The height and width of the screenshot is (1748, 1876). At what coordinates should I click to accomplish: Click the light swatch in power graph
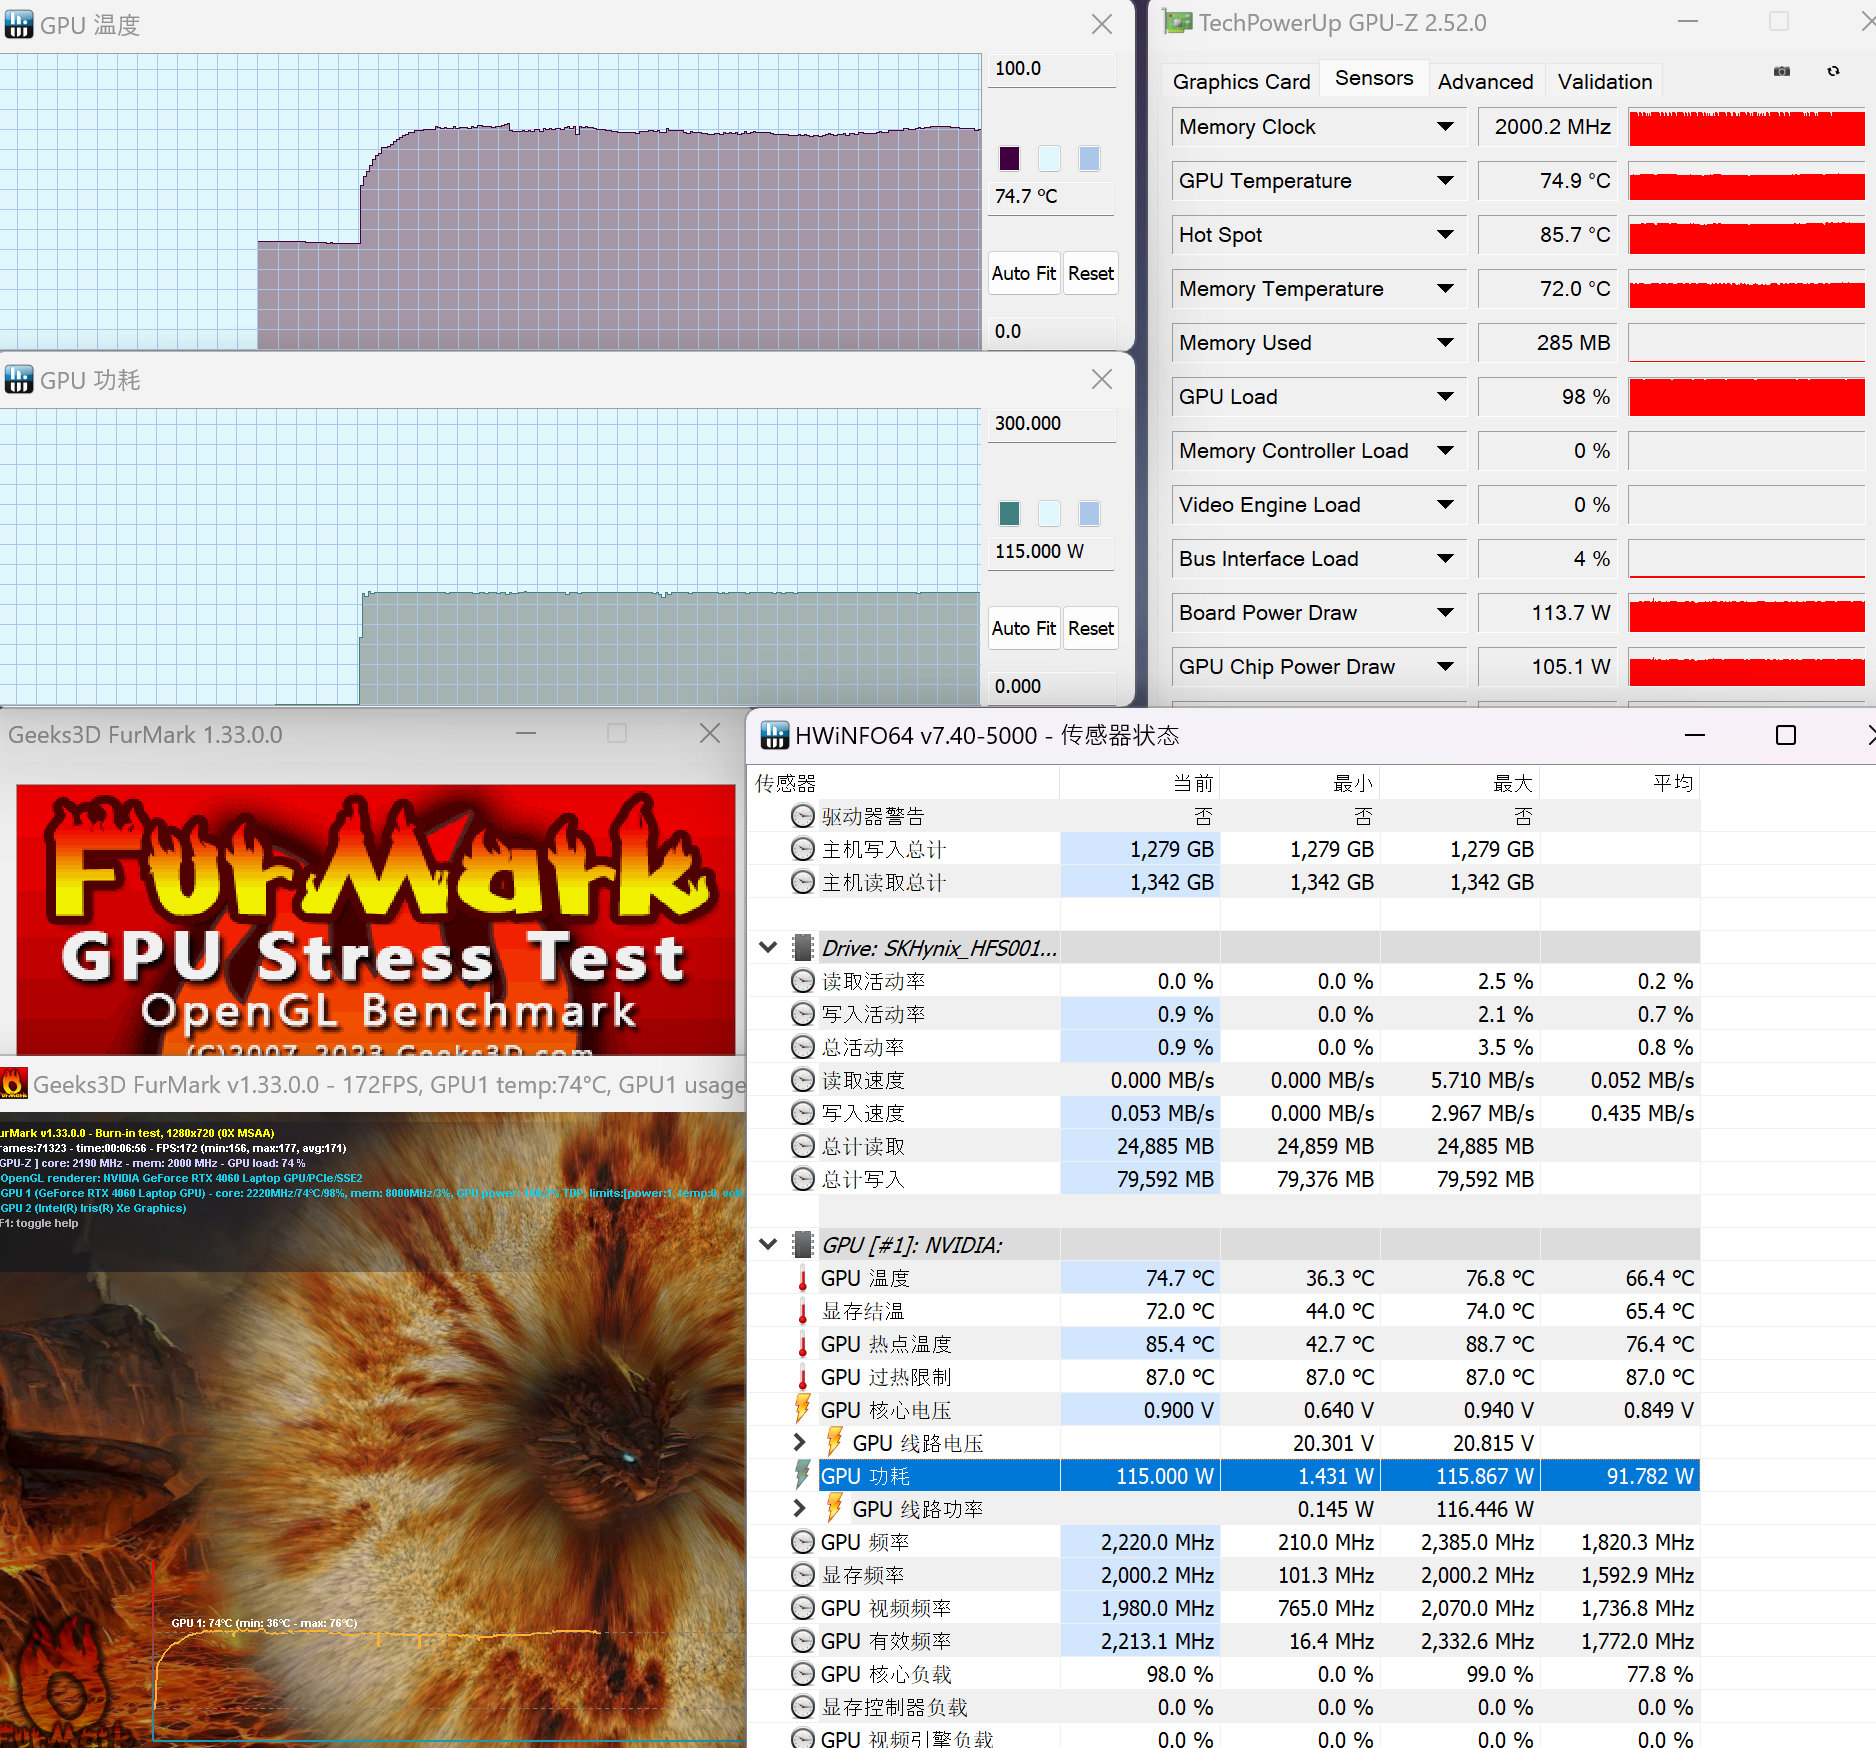point(1049,513)
